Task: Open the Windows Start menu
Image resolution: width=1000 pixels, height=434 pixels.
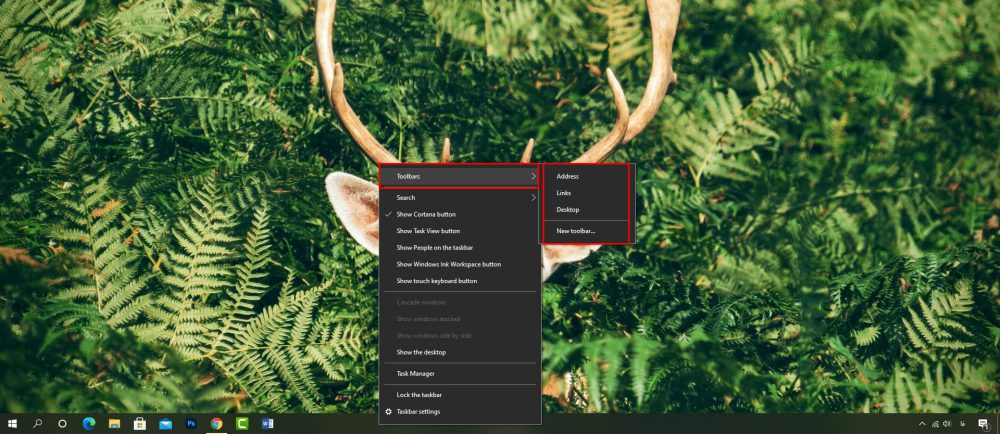Action: pyautogui.click(x=12, y=424)
